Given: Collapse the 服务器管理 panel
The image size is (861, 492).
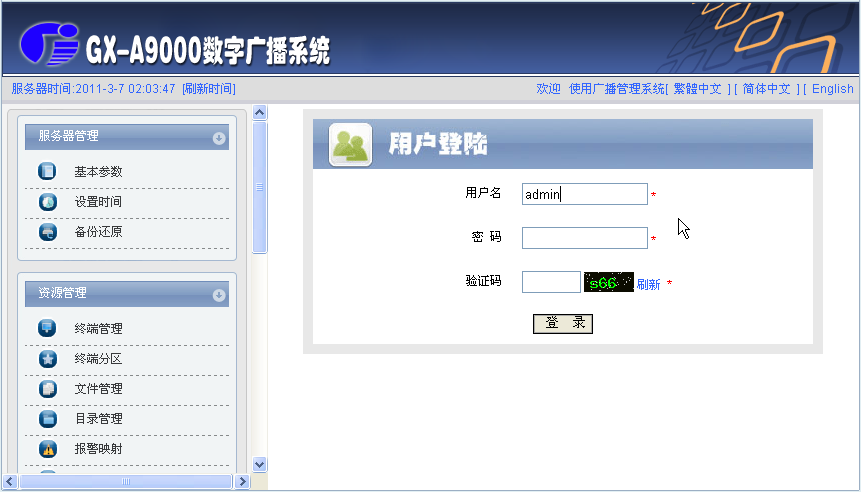Looking at the screenshot, I should [x=219, y=138].
